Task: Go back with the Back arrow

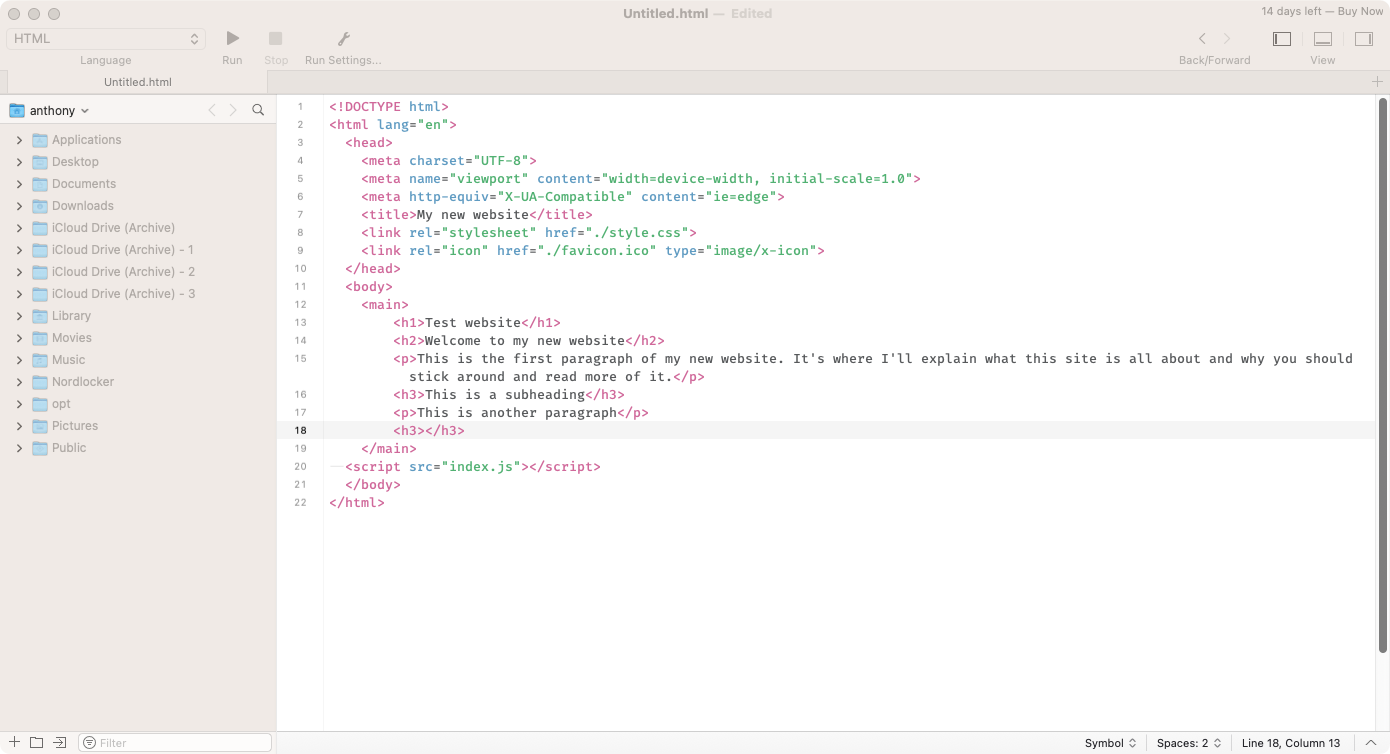Action: [x=1202, y=39]
